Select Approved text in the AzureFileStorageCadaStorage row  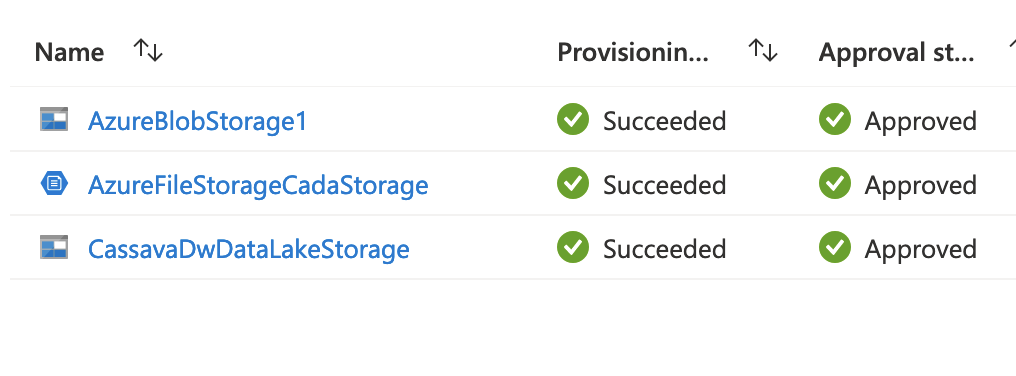pyautogui.click(x=920, y=186)
